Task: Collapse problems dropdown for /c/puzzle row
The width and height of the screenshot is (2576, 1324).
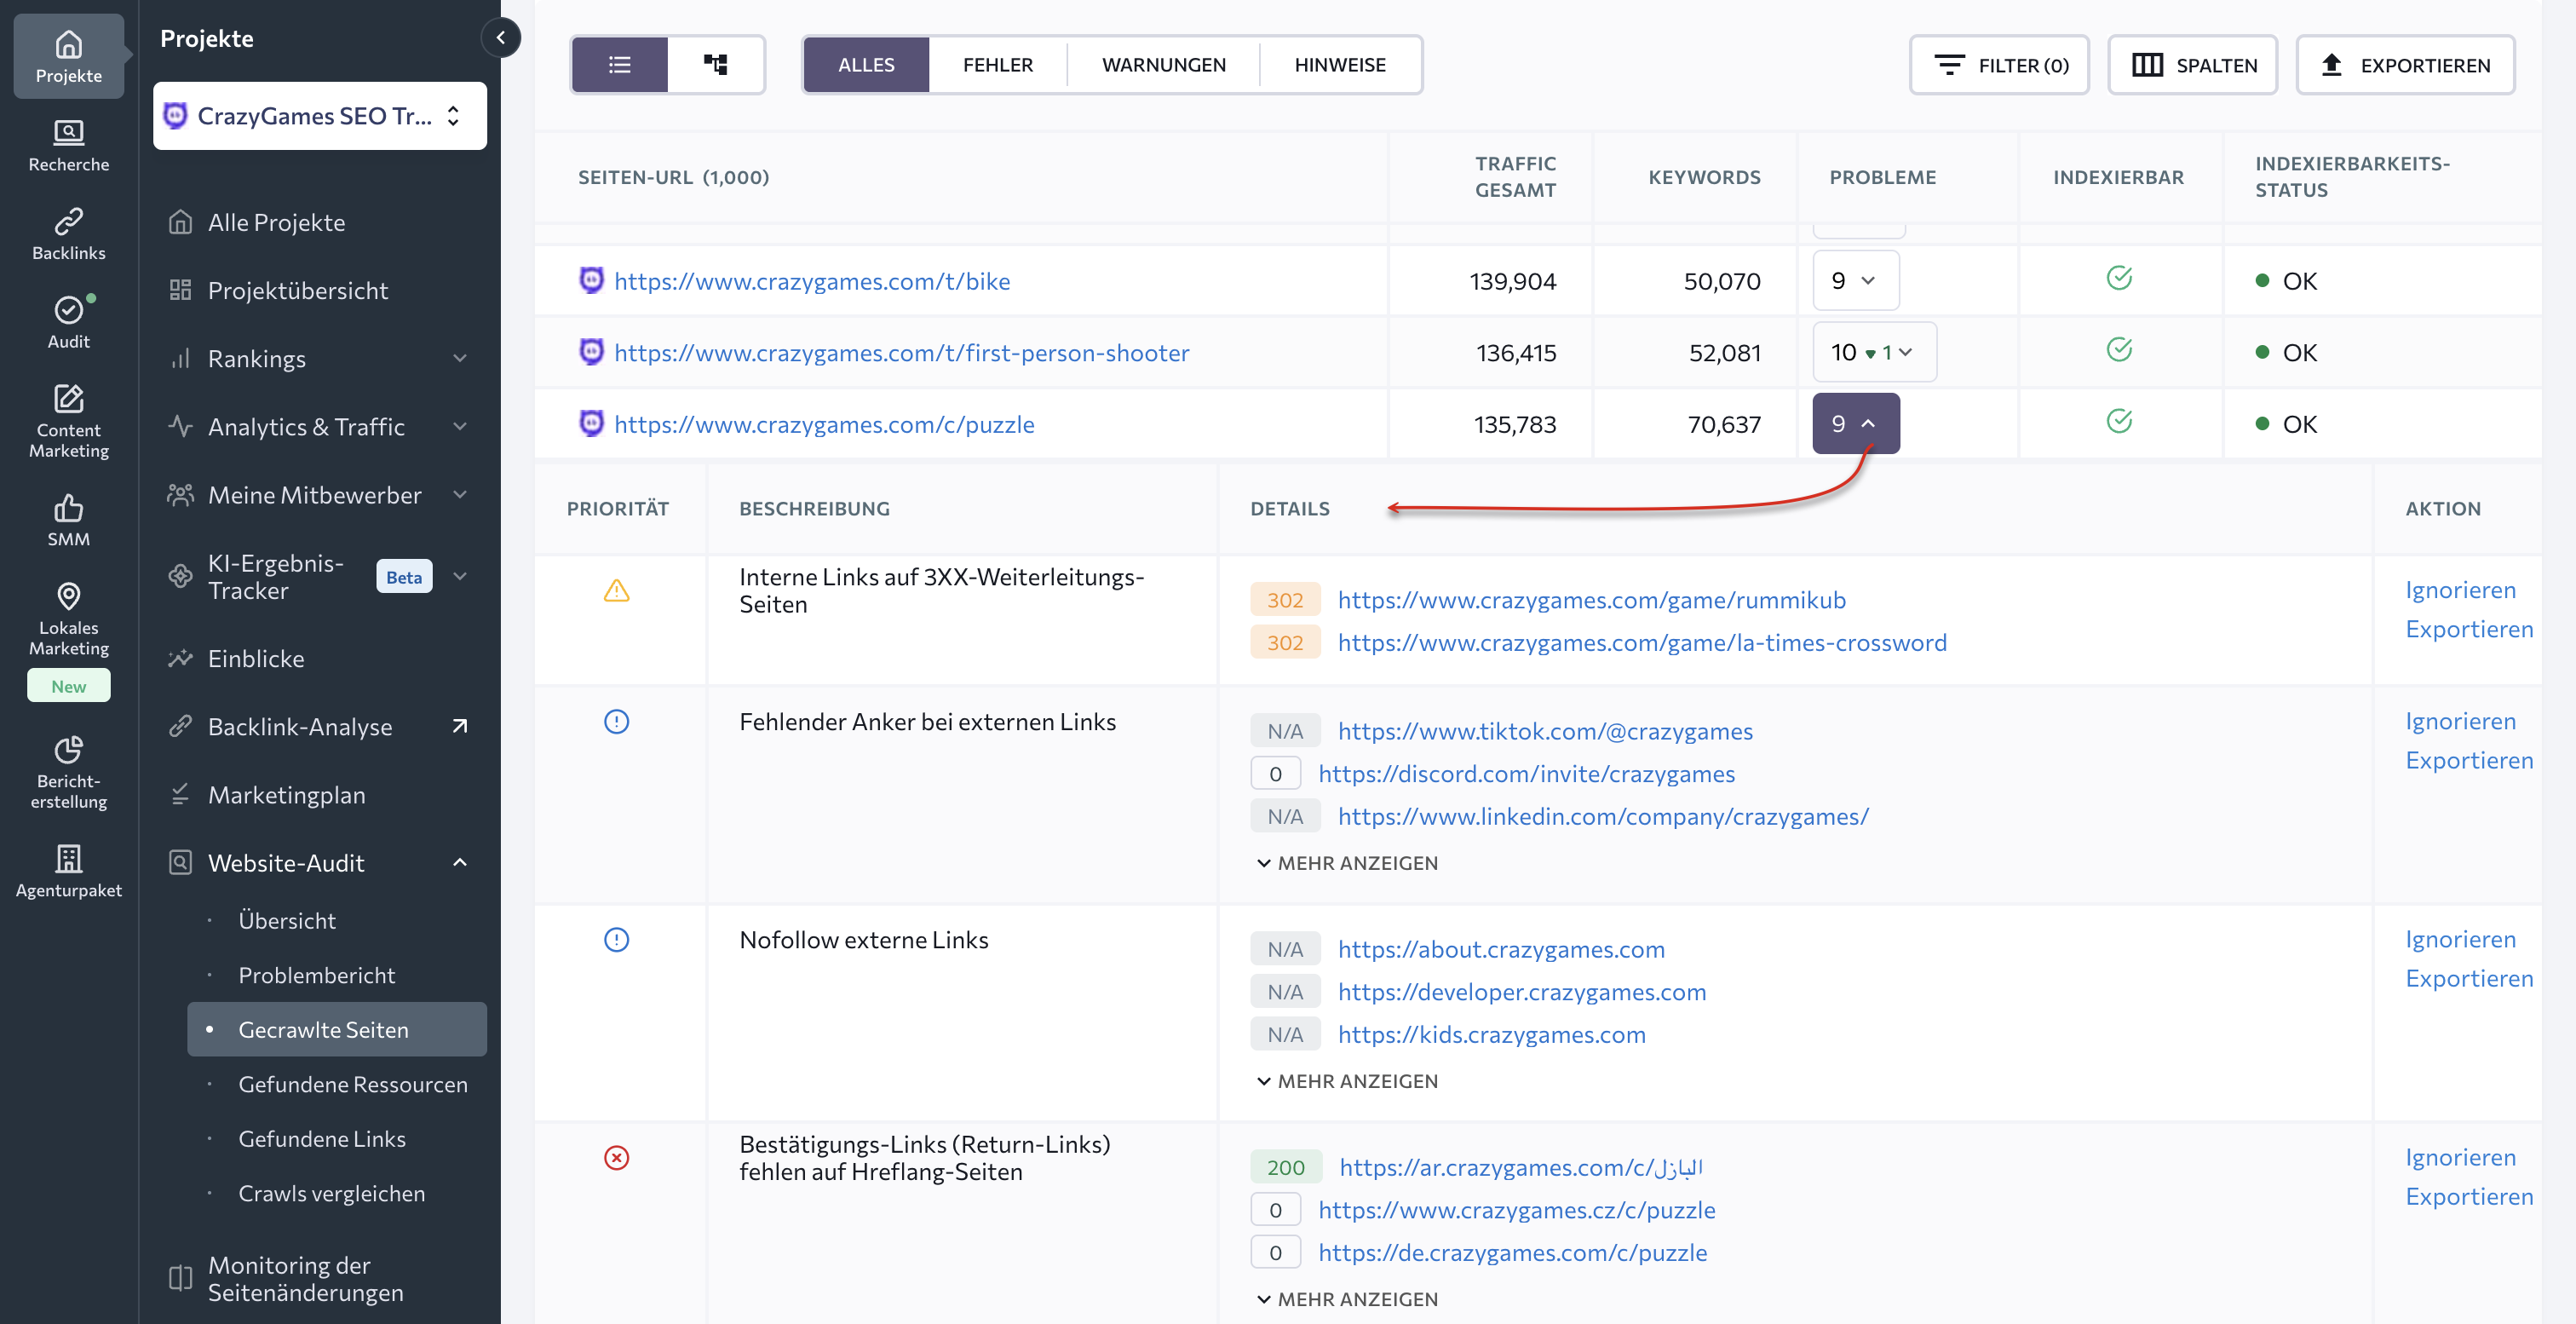Action: (1856, 424)
